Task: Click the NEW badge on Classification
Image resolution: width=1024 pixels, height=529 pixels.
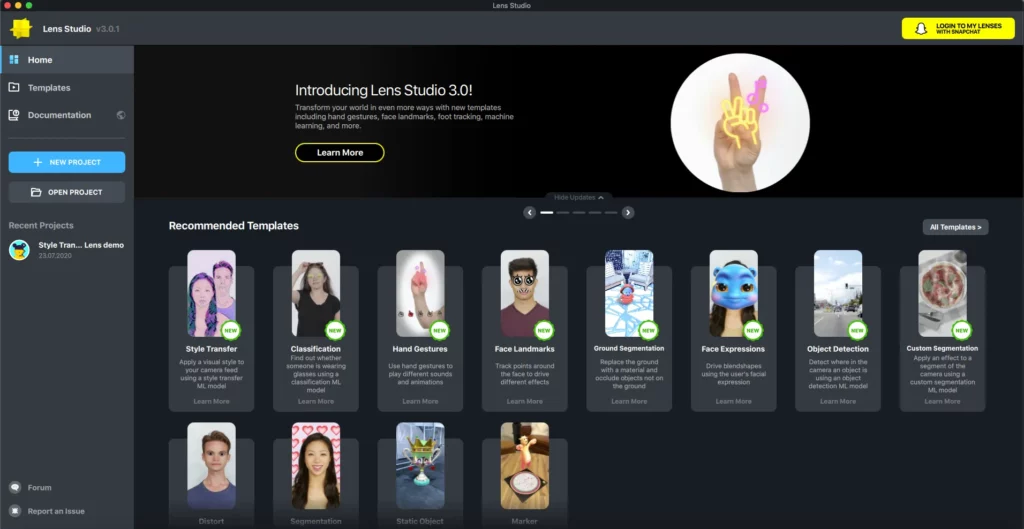Action: (x=335, y=330)
